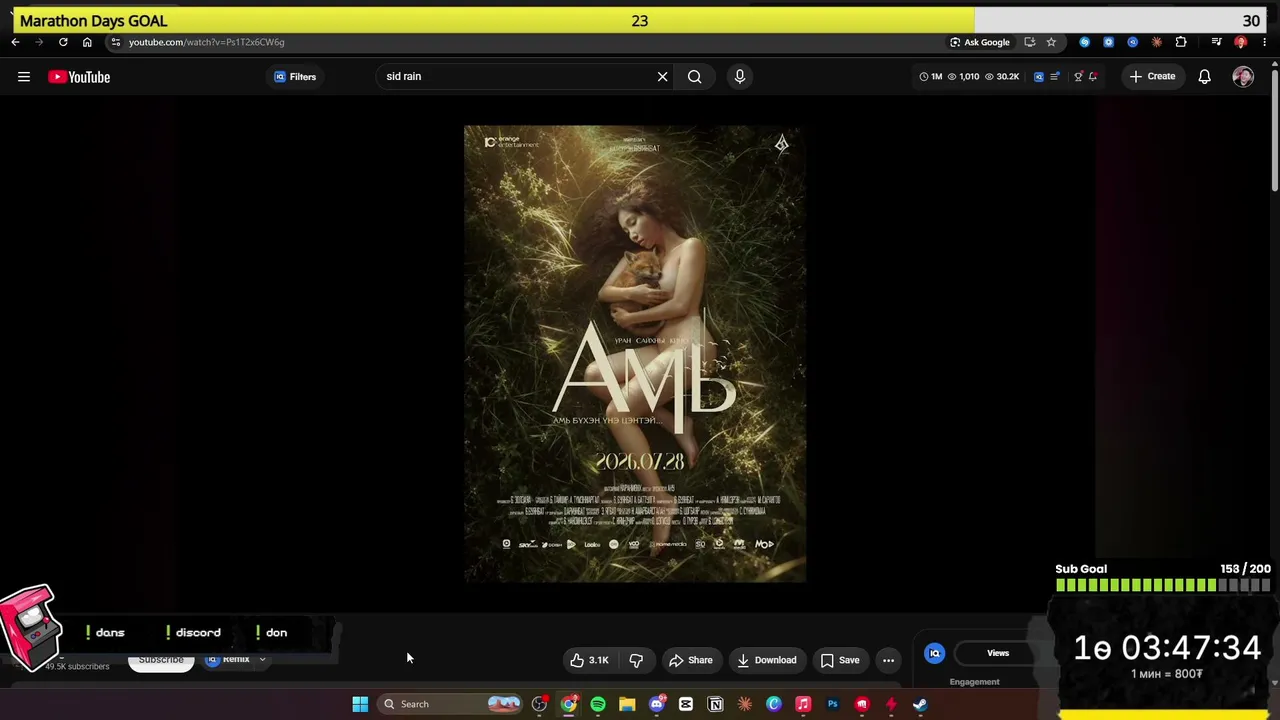Open Spotify from the taskbar

598,704
